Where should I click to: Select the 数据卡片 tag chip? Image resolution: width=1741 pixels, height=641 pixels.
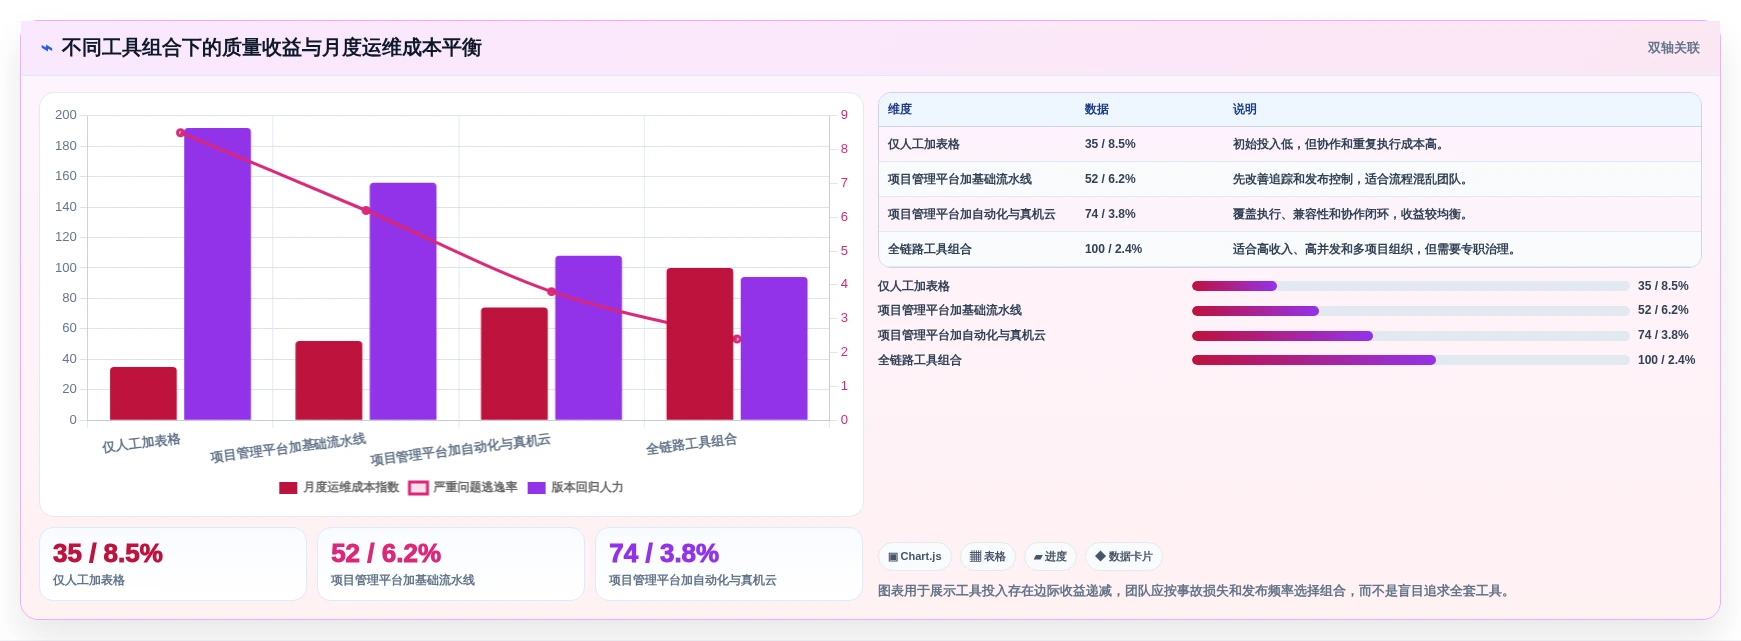(1124, 557)
